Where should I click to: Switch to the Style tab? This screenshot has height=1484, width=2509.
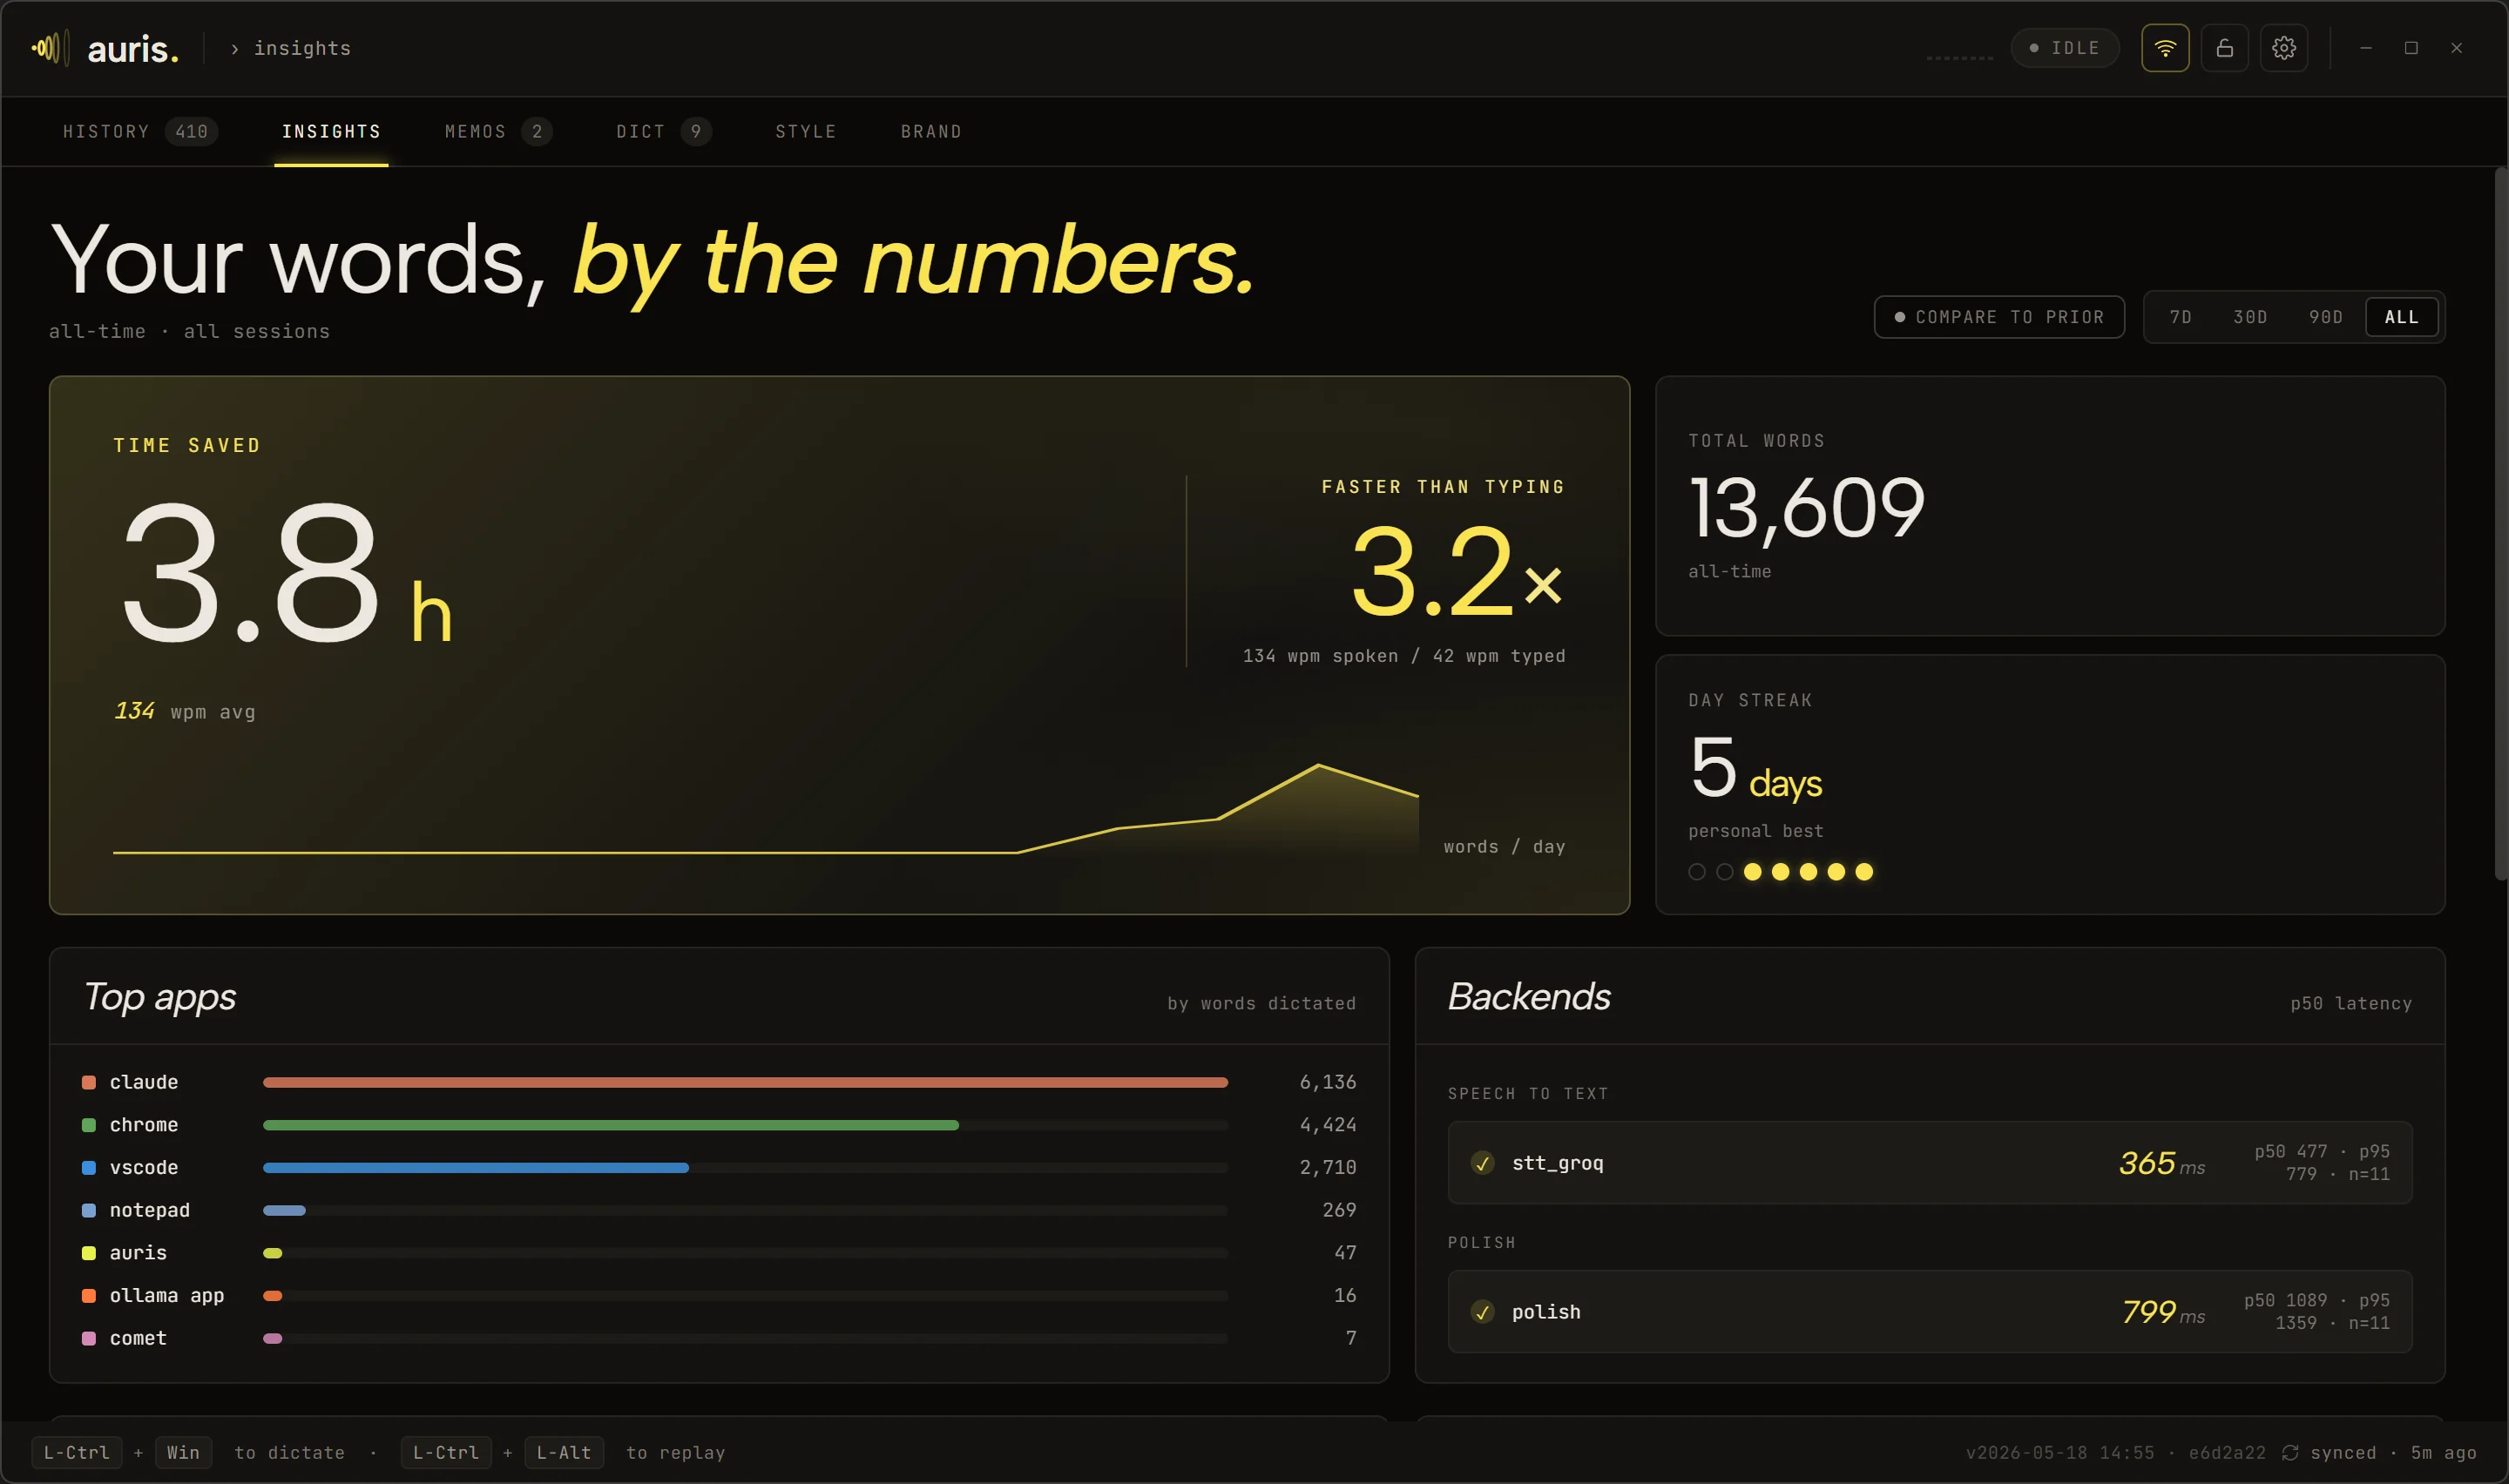point(805,132)
